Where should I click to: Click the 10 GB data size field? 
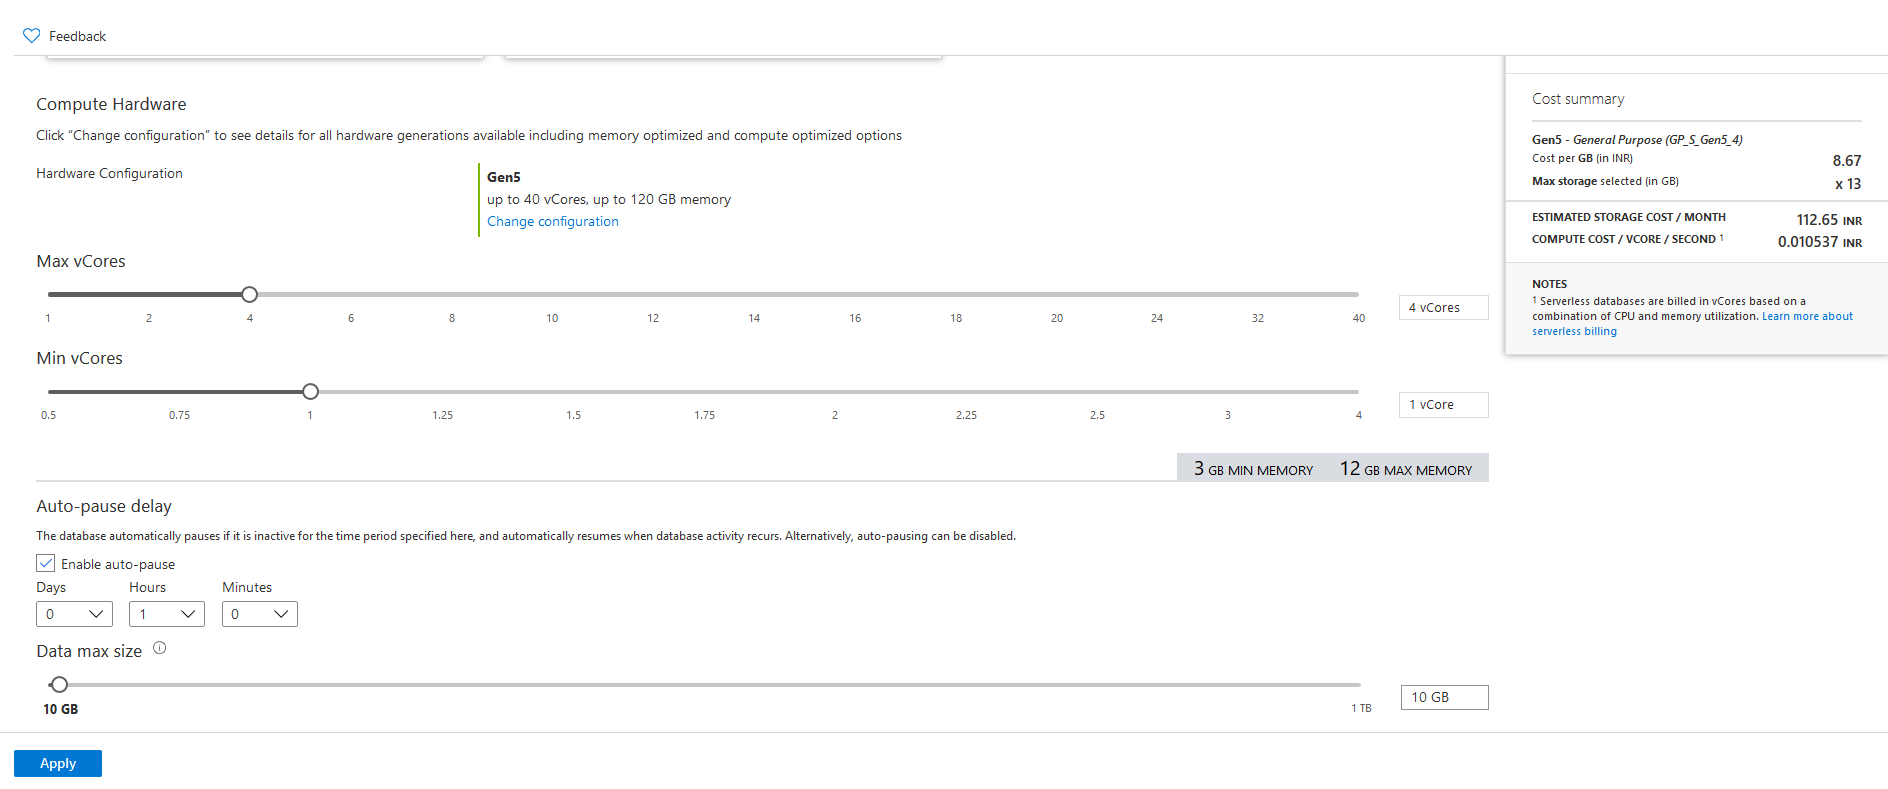tap(1444, 697)
